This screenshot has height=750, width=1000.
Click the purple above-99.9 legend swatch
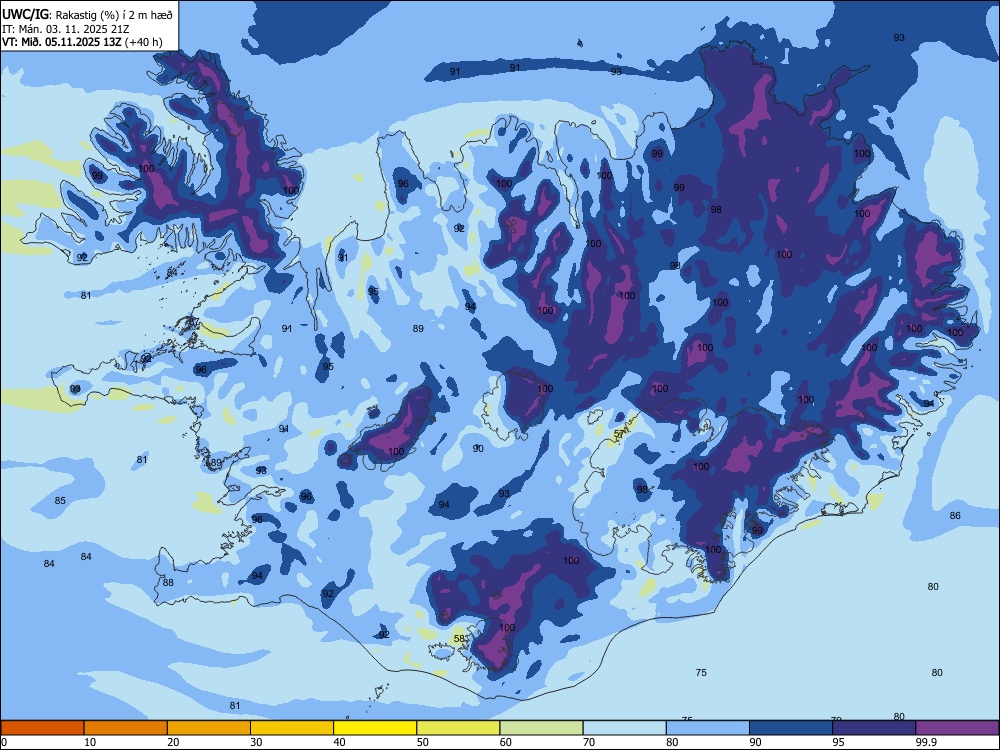[x=957, y=728]
